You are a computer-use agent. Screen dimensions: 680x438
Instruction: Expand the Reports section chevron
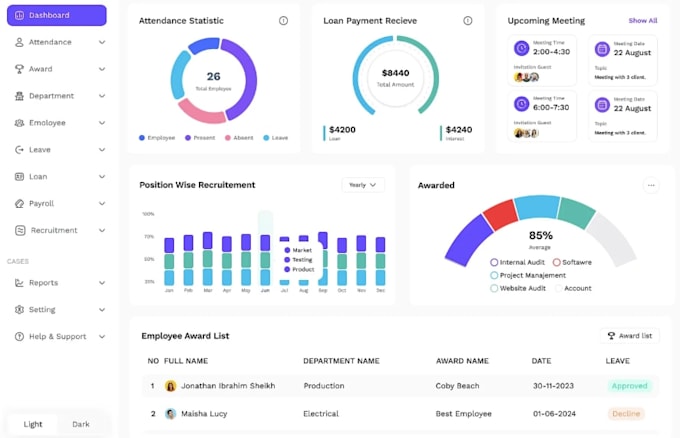click(102, 283)
